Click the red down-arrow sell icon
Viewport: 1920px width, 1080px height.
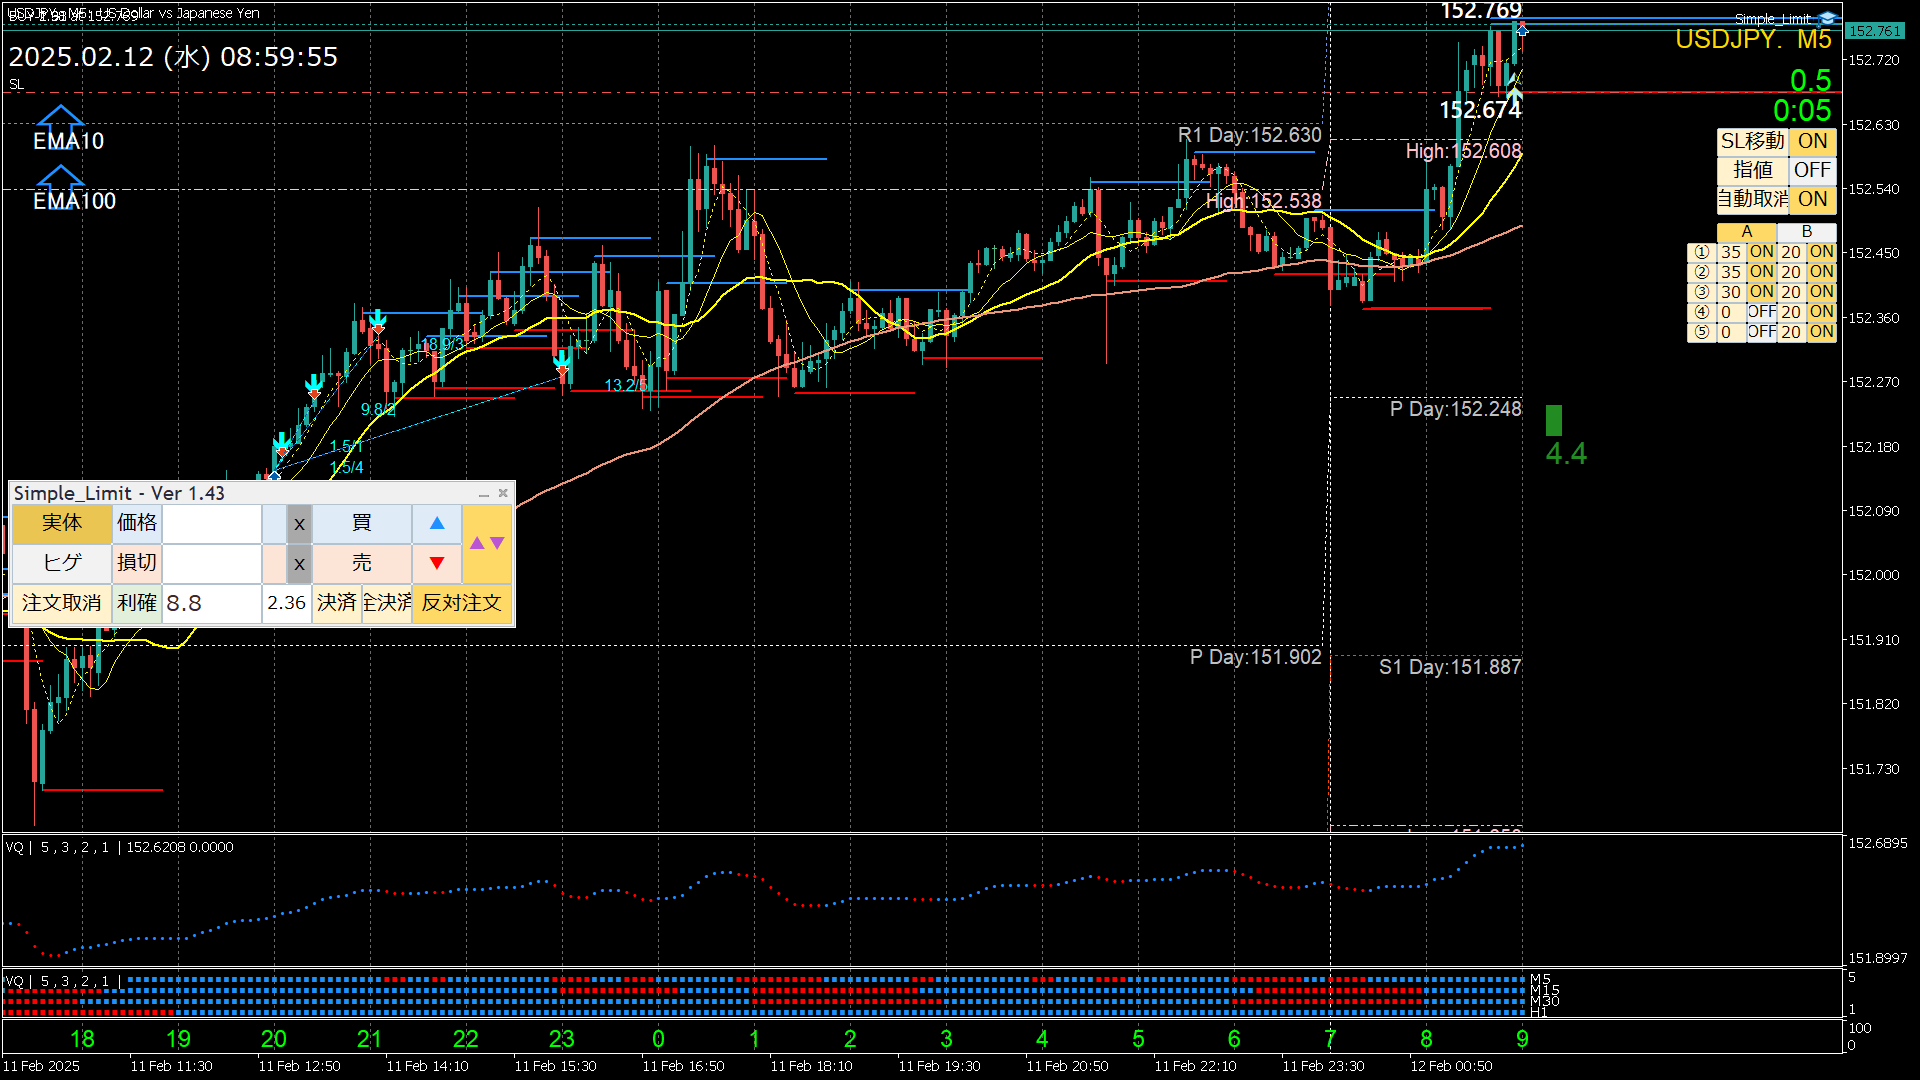(x=437, y=563)
